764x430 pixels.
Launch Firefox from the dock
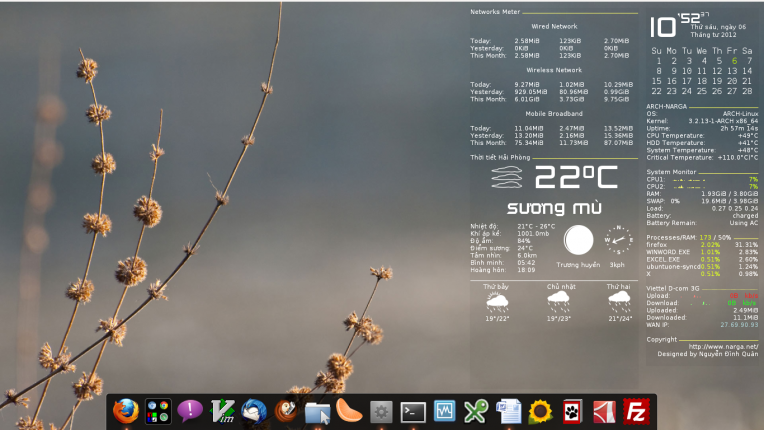[x=125, y=411]
